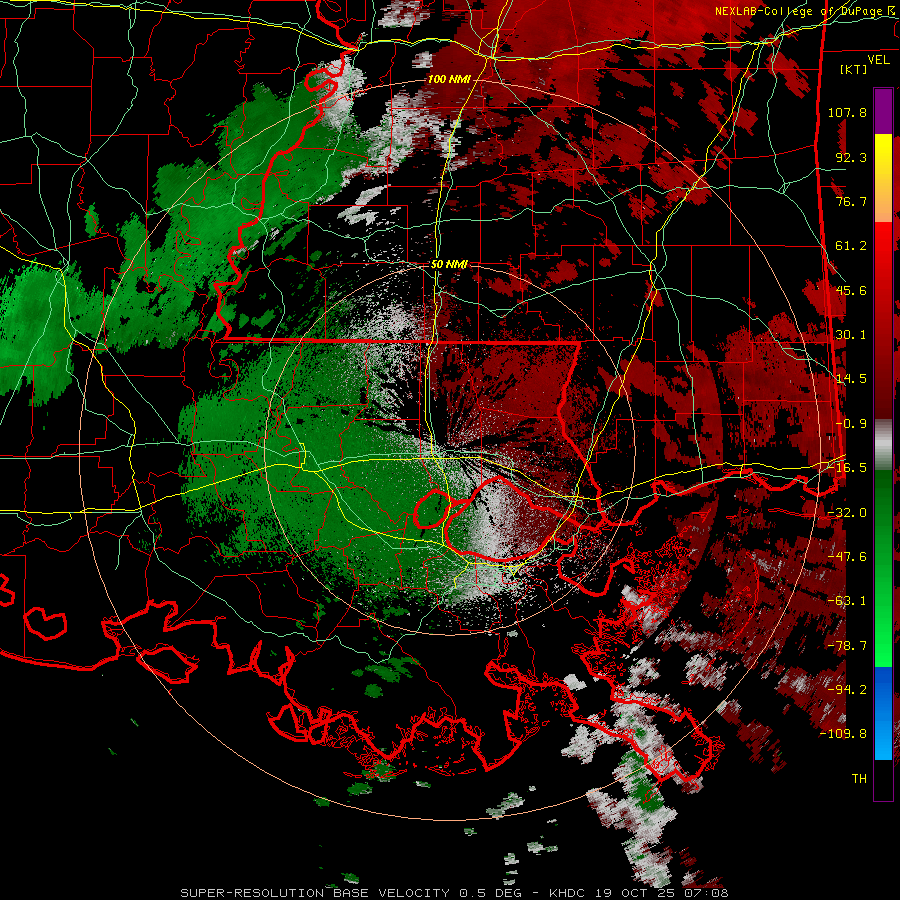
Task: Click the -0.9 velocity scale value
Action: (x=851, y=423)
